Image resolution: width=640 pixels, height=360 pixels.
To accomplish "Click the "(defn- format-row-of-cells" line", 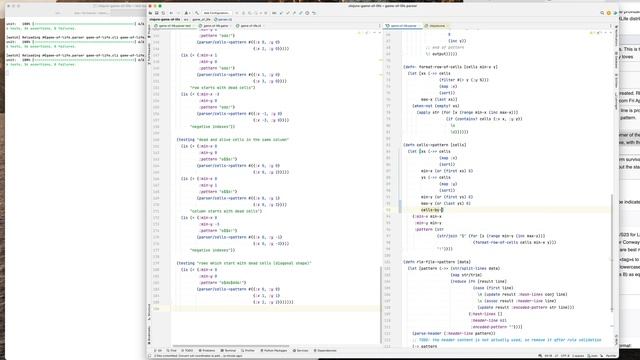I will (450, 67).
